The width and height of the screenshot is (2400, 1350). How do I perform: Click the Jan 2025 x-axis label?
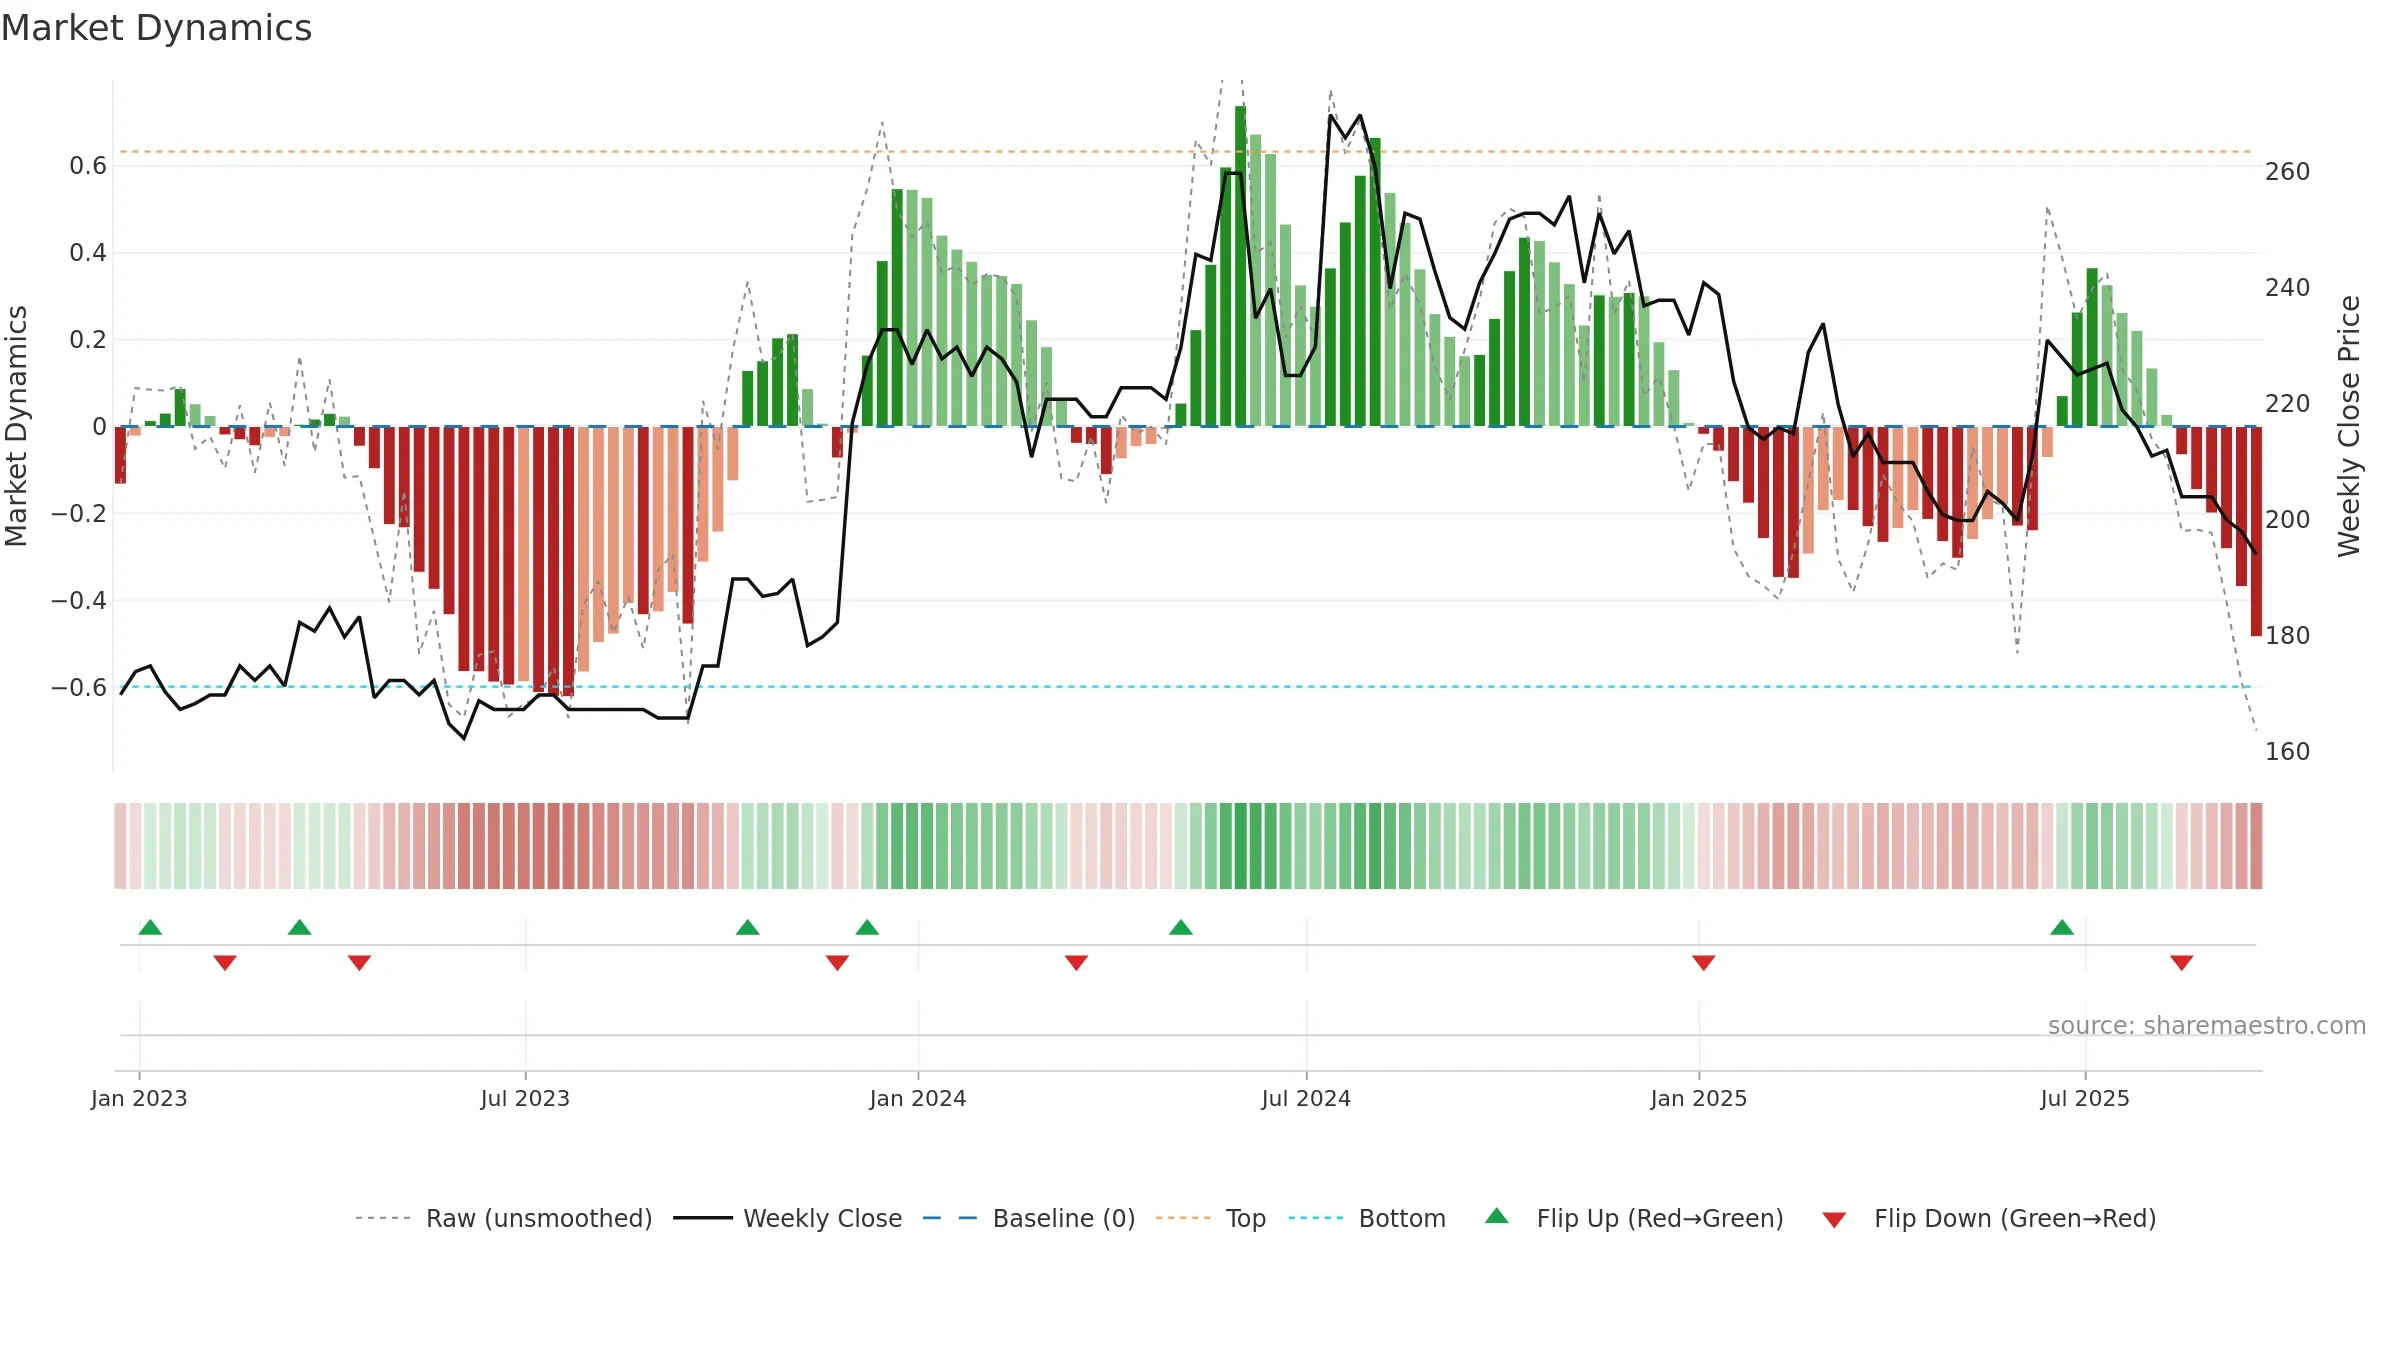pos(1699,1098)
